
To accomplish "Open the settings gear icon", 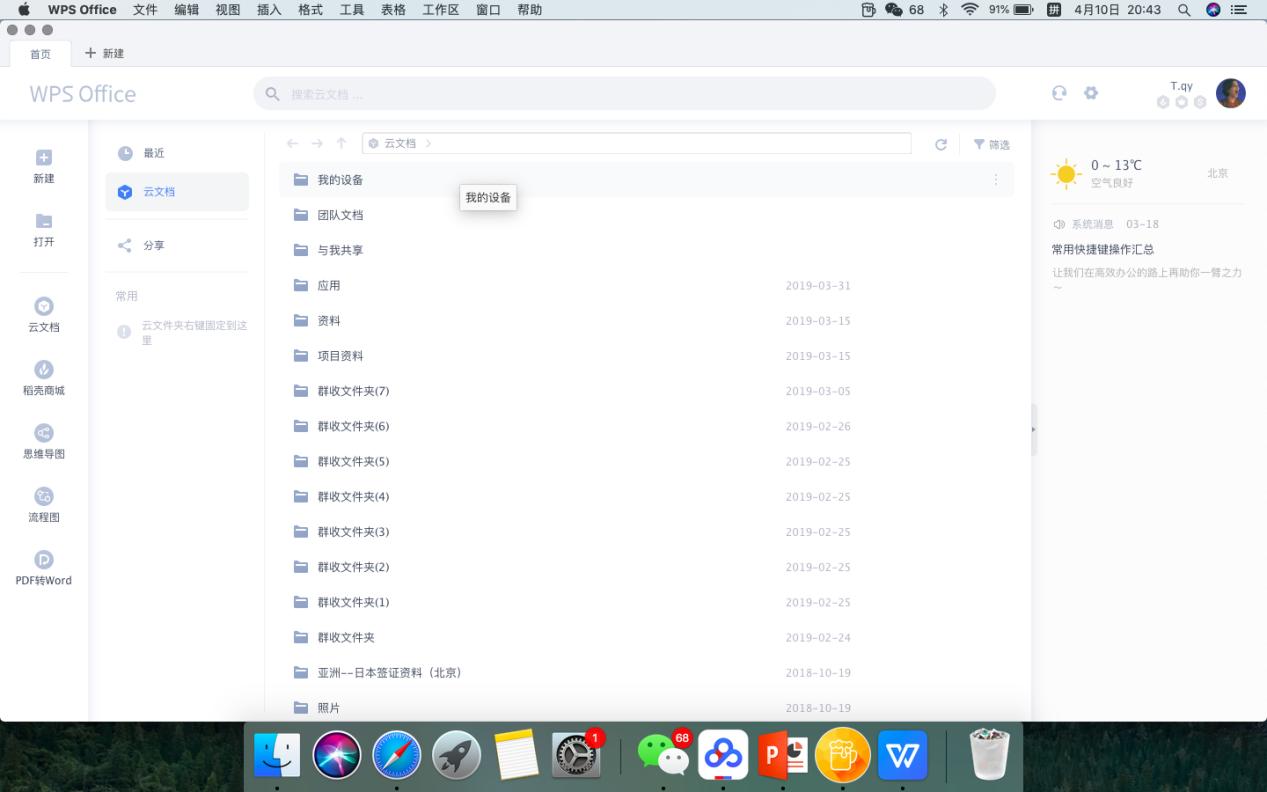I will 1091,92.
